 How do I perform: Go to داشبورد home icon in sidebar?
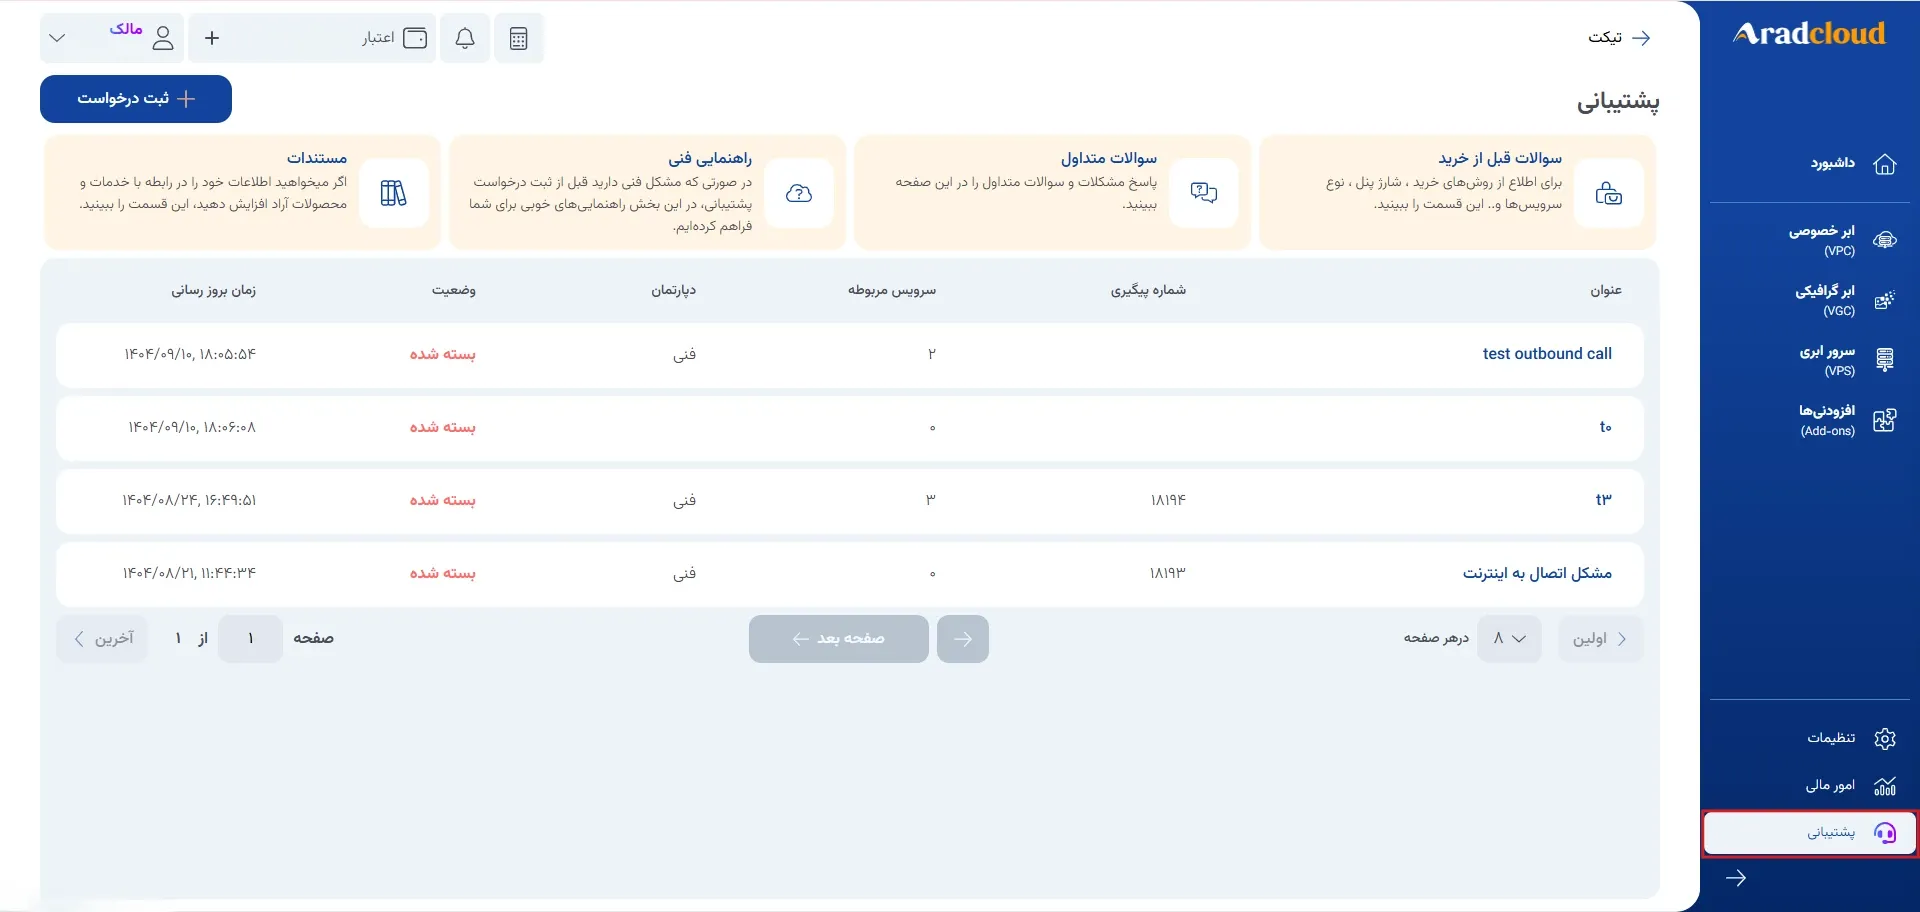tap(1885, 164)
